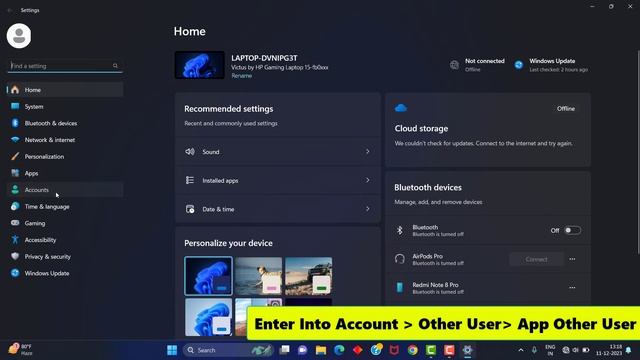640x360 pixels.
Task: Toggle Bluetooth on
Action: (572, 231)
